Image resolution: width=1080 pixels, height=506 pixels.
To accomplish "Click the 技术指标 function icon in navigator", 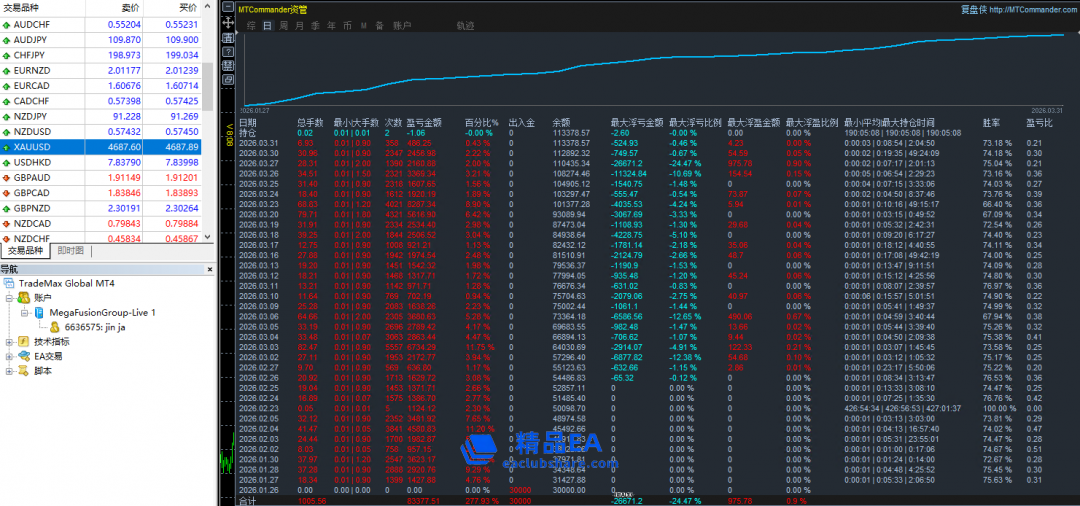I will [x=24, y=341].
